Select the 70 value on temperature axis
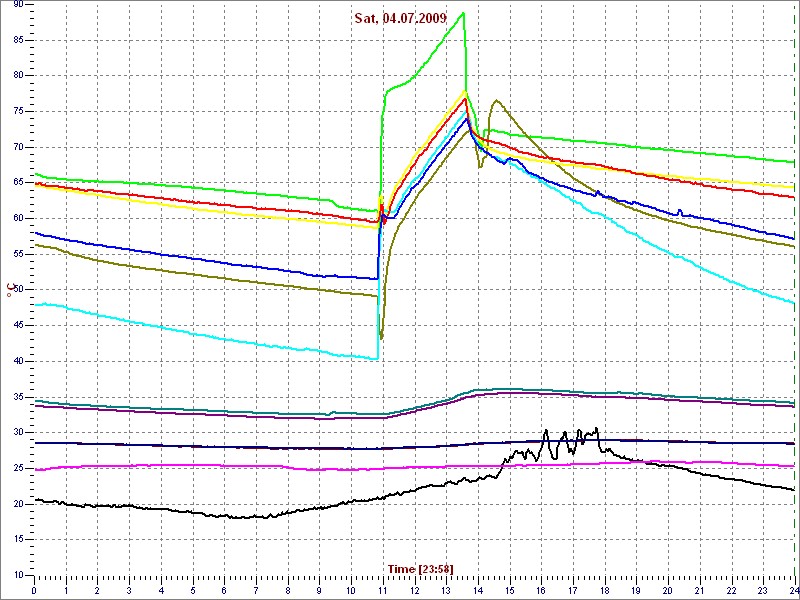800x600 pixels. pyautogui.click(x=18, y=147)
